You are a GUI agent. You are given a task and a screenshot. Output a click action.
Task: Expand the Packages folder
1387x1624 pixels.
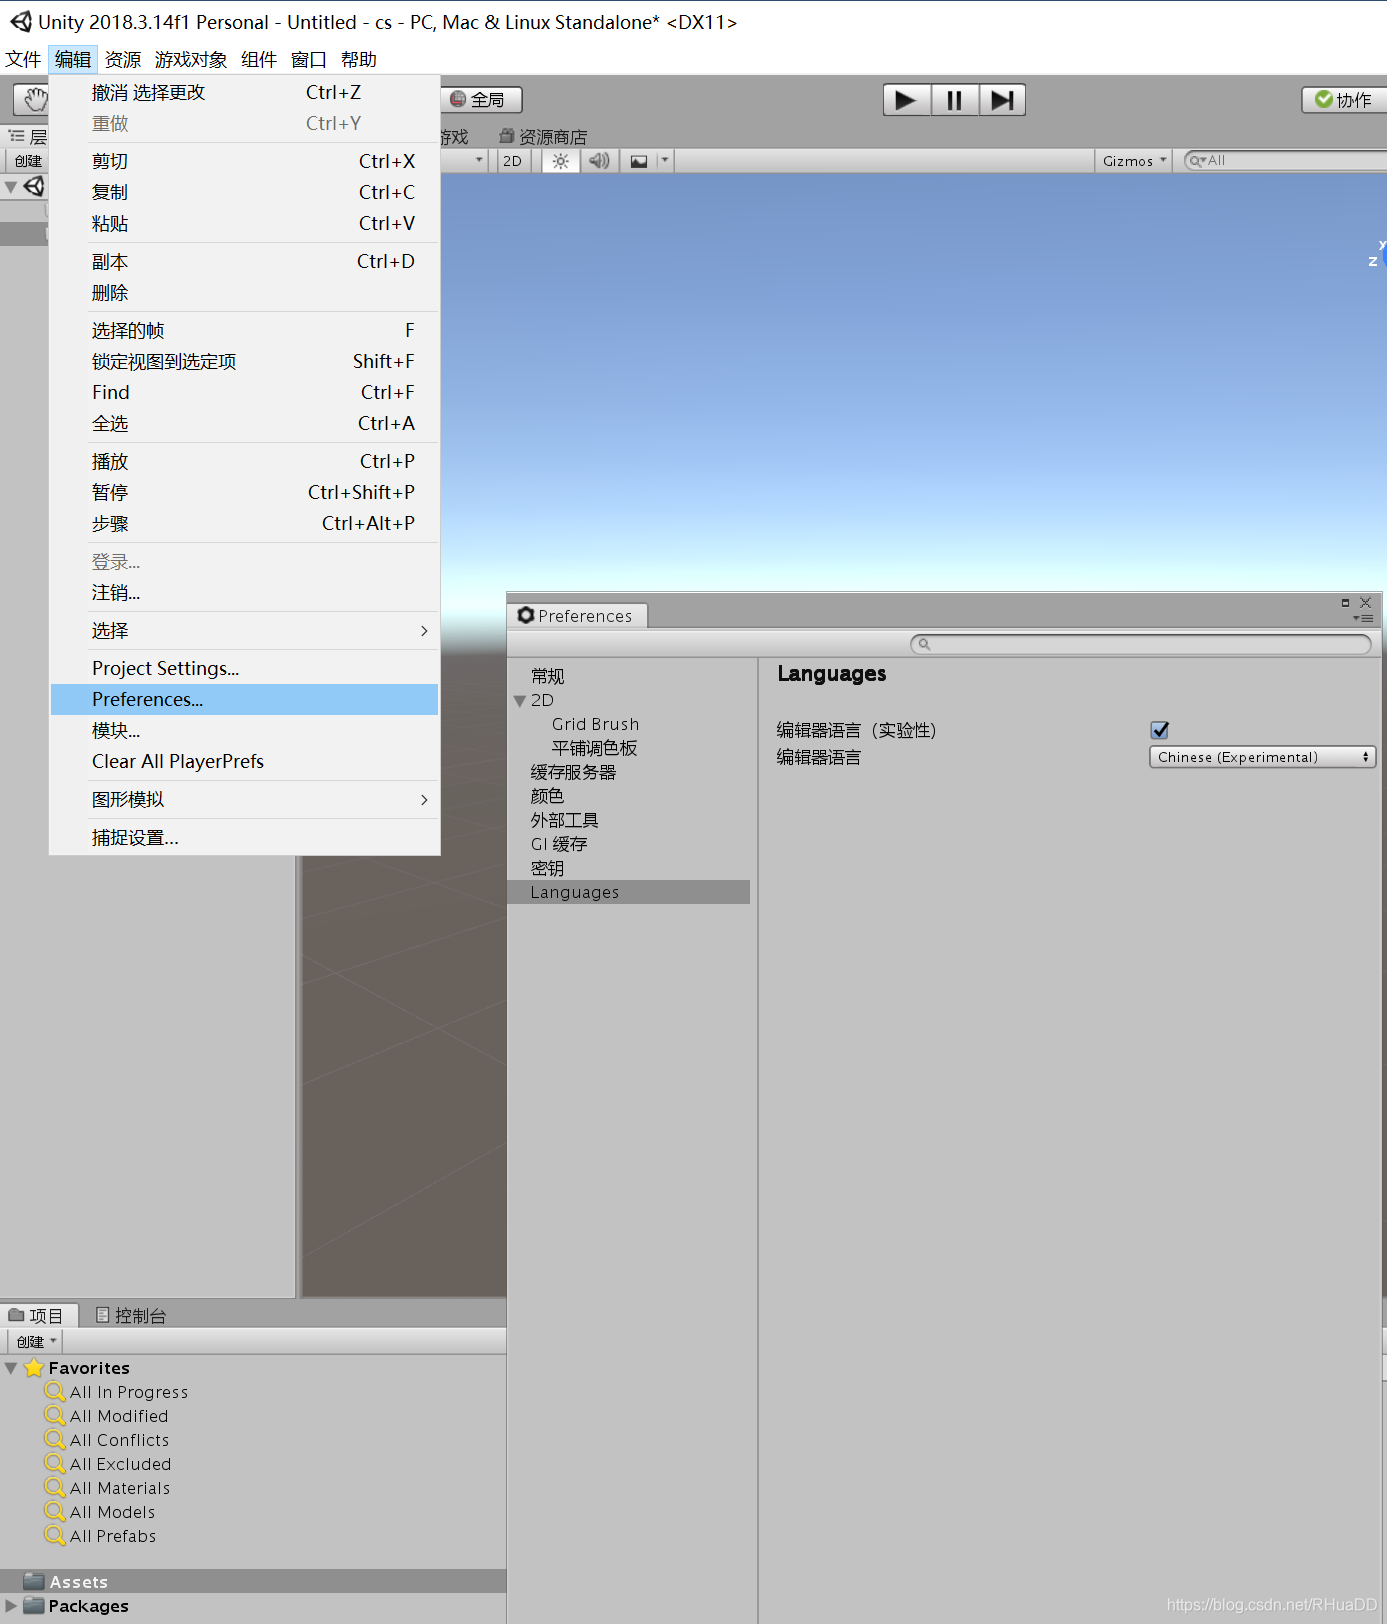(11, 1606)
